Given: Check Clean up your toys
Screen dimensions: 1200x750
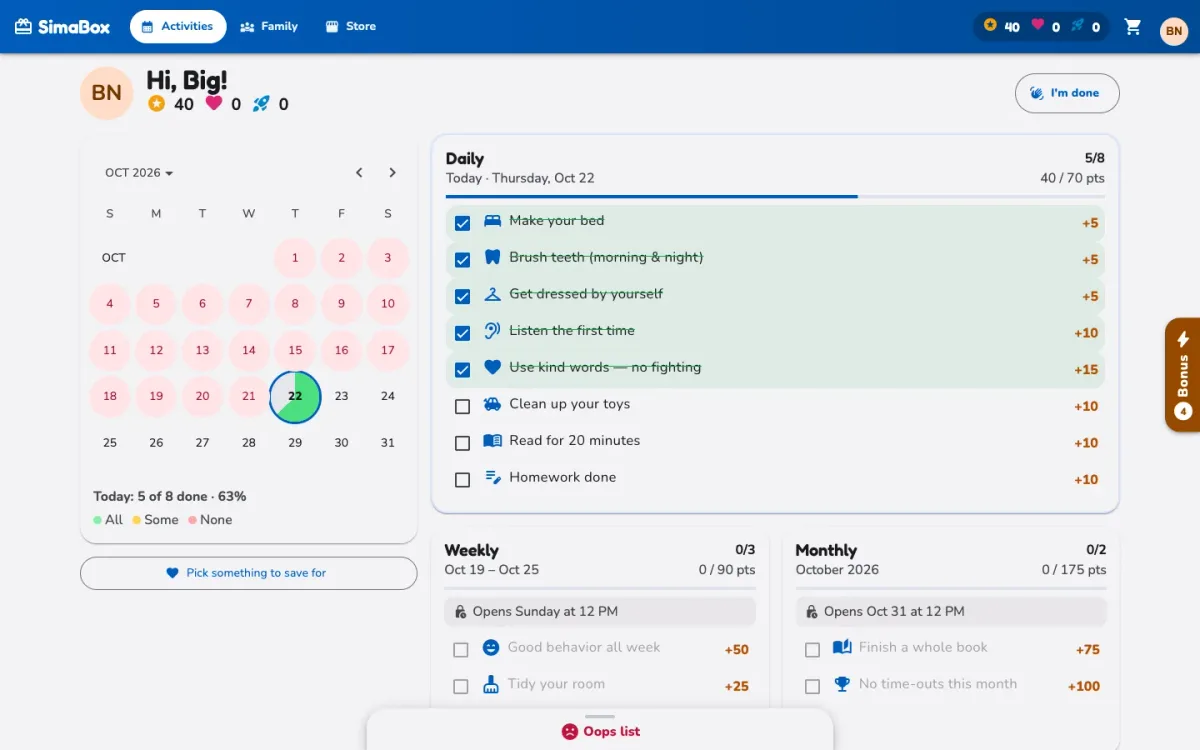Looking at the screenshot, I should pos(462,407).
